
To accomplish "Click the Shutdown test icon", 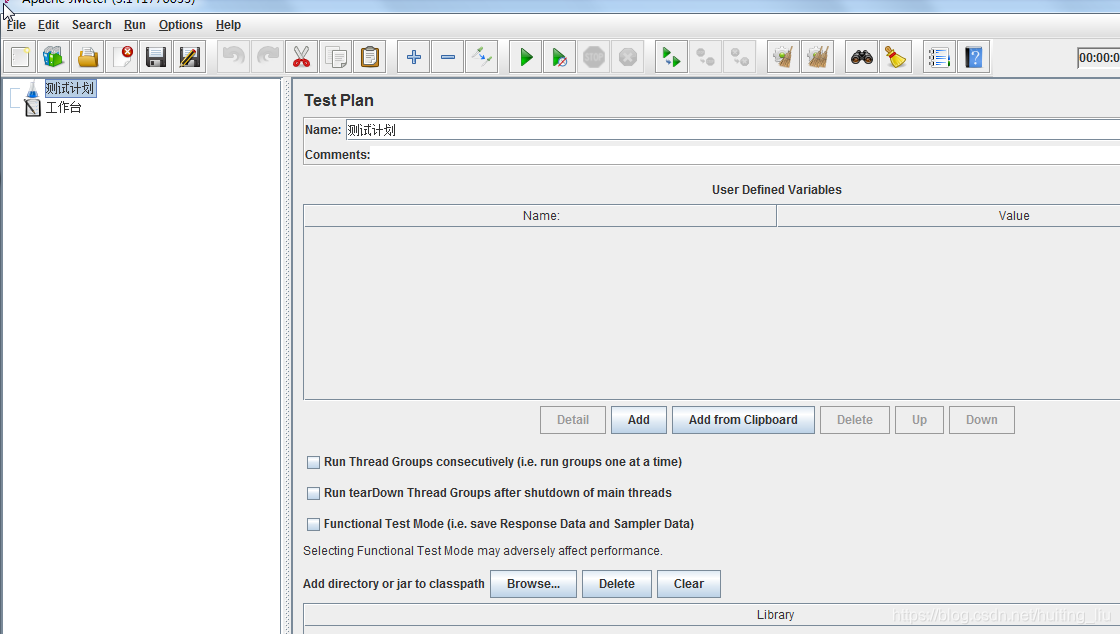I will click(628, 57).
